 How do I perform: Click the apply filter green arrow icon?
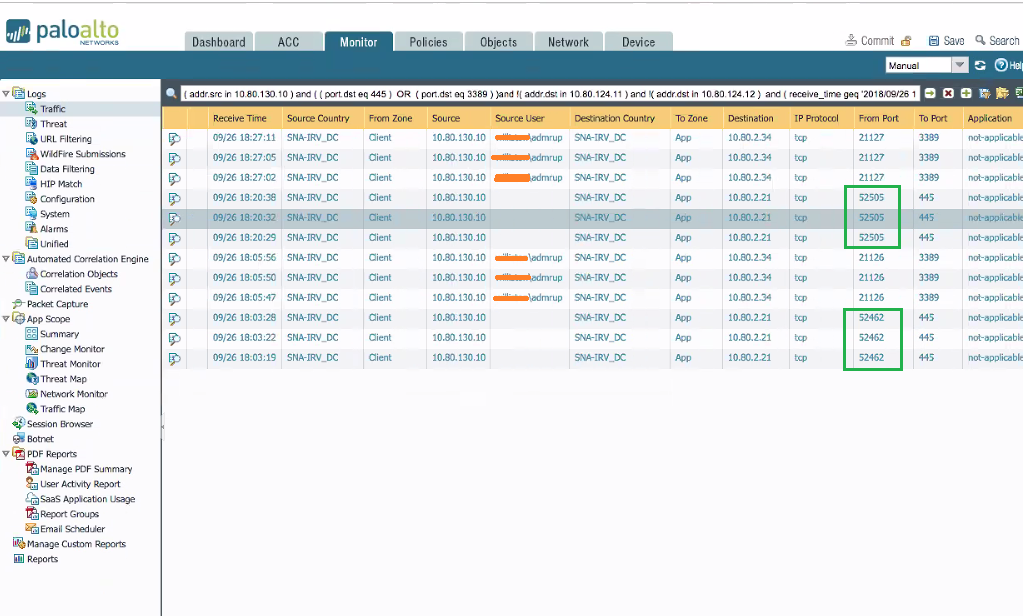(930, 93)
